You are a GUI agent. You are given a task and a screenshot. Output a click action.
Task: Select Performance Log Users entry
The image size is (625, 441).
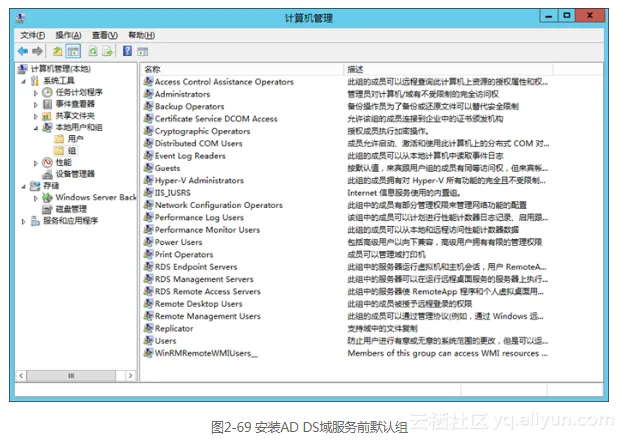tap(199, 217)
